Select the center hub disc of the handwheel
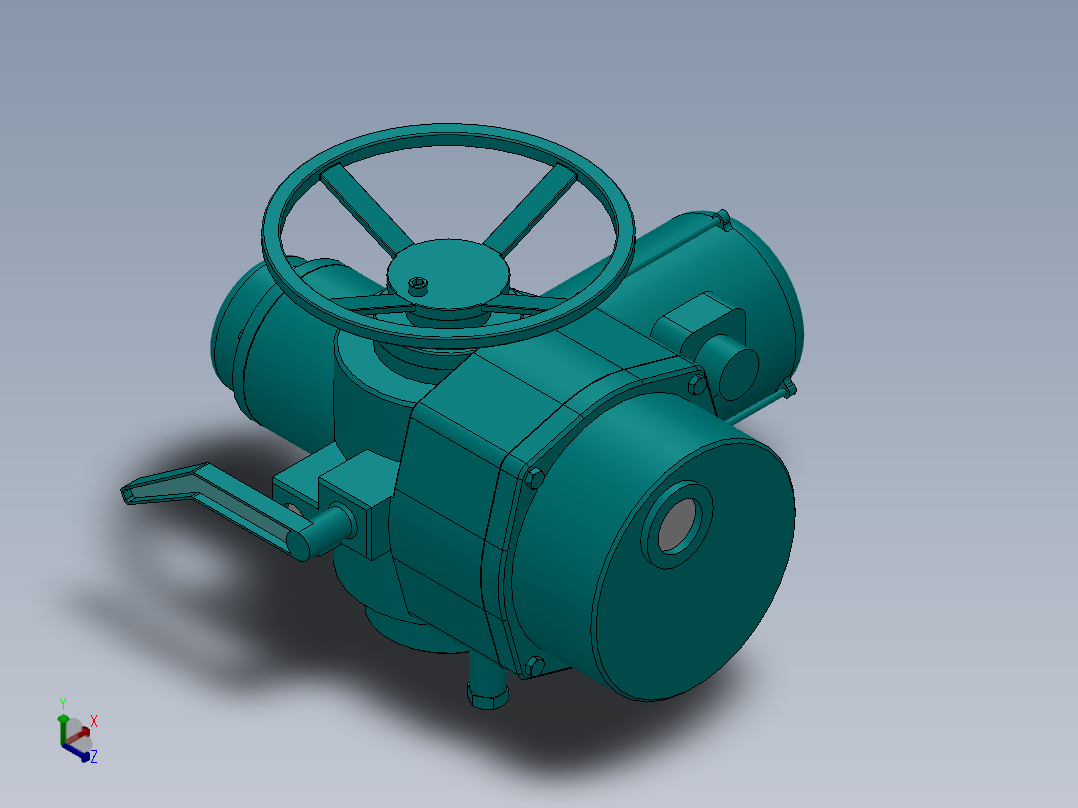Viewport: 1078px width, 808px height. click(448, 274)
